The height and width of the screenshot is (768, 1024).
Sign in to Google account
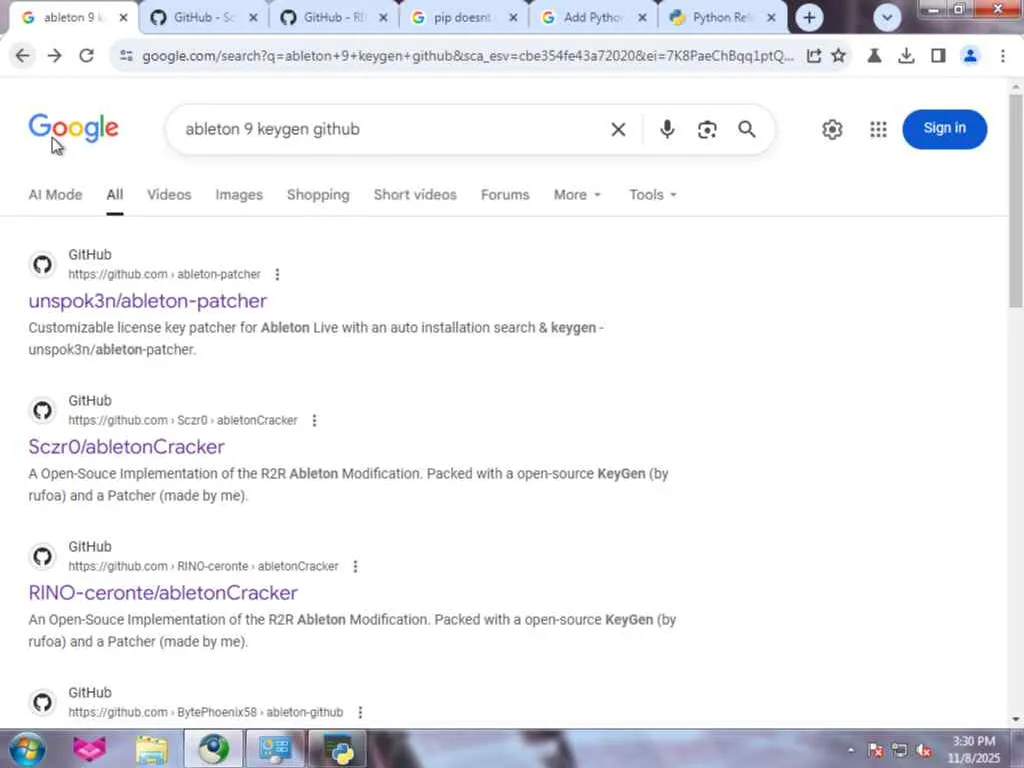click(x=944, y=129)
